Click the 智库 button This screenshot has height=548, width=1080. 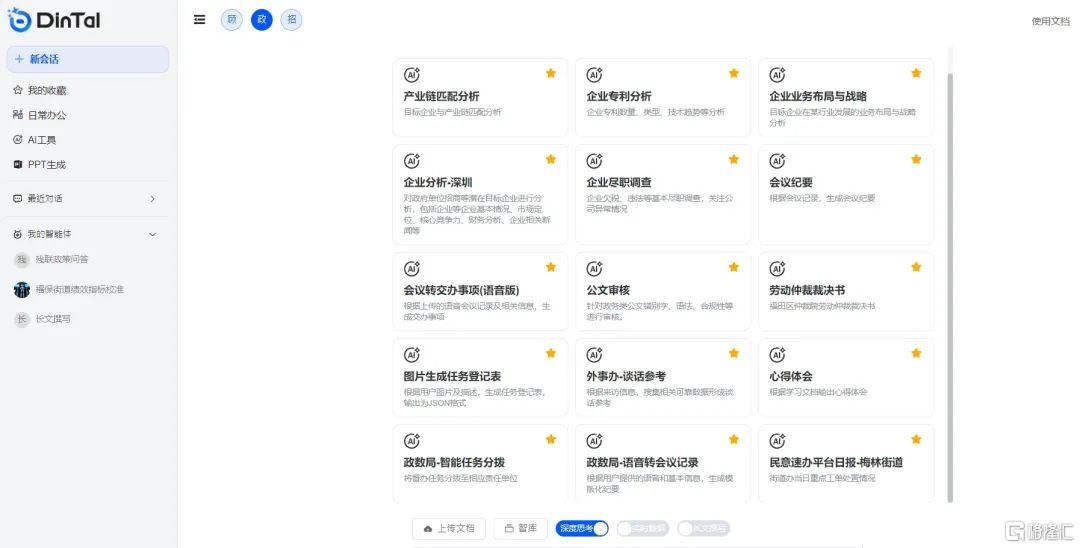pyautogui.click(x=521, y=528)
